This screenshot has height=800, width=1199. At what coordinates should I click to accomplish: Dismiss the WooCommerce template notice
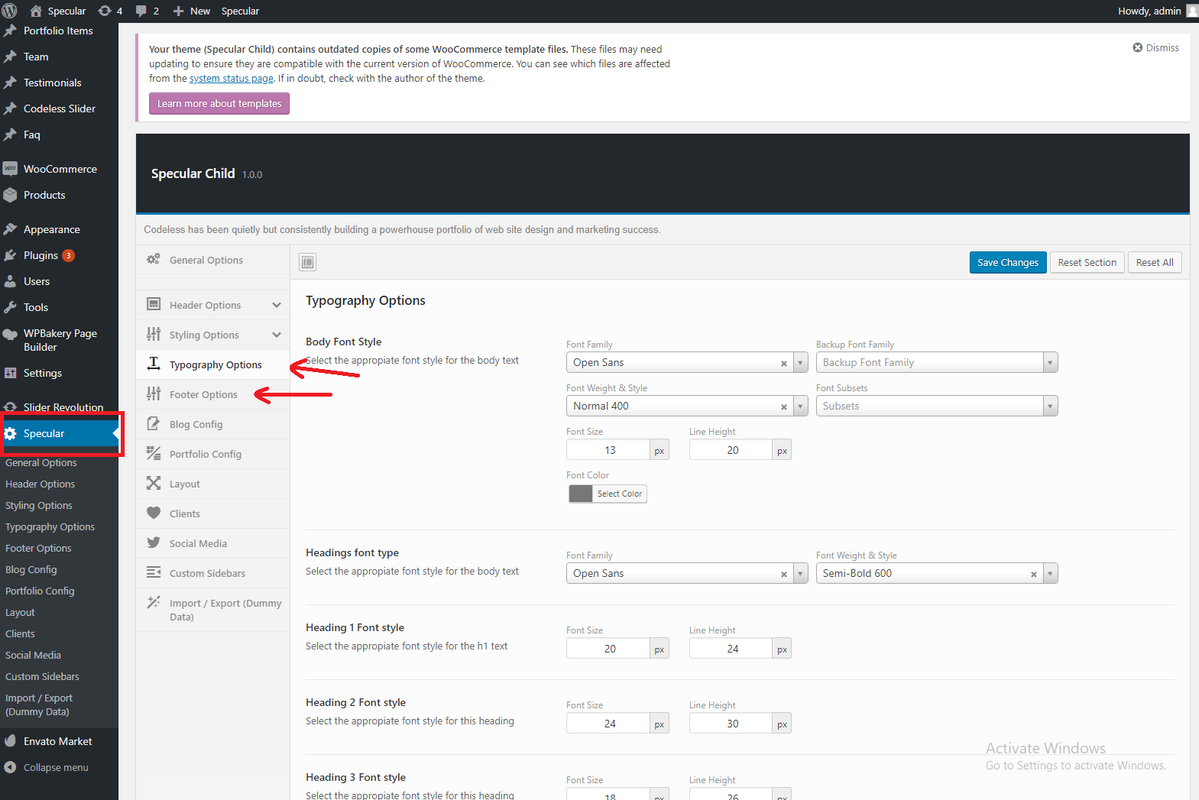[1155, 47]
